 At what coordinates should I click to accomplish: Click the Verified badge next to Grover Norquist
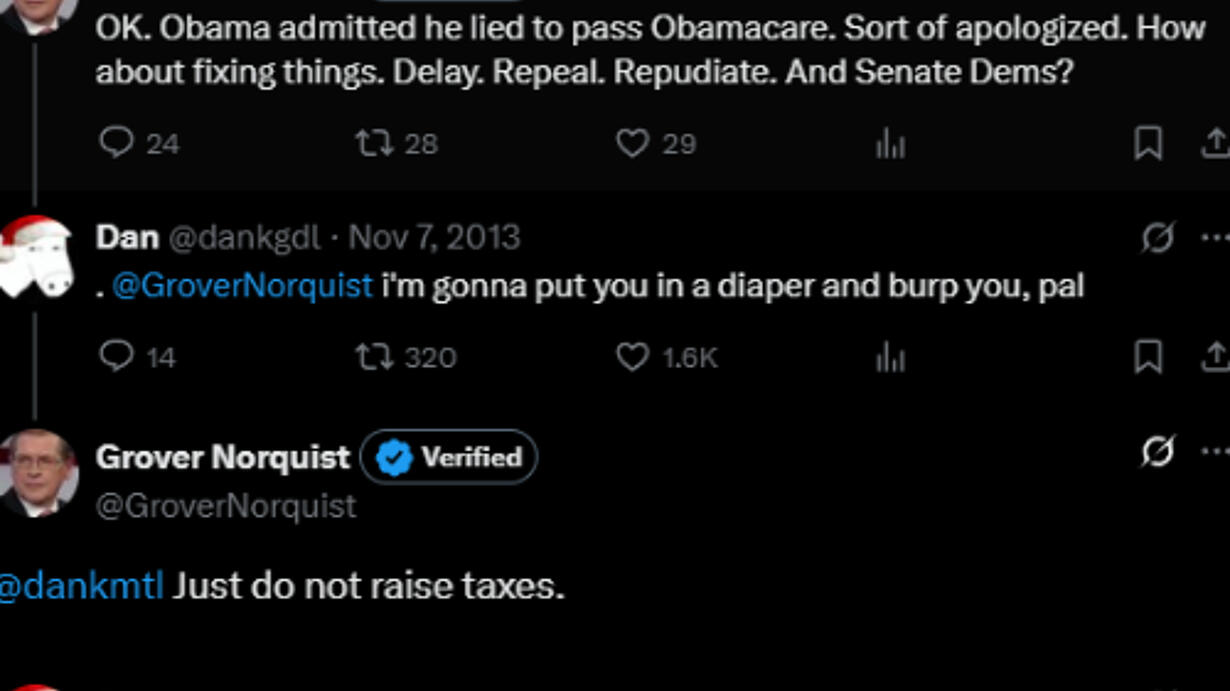[449, 457]
